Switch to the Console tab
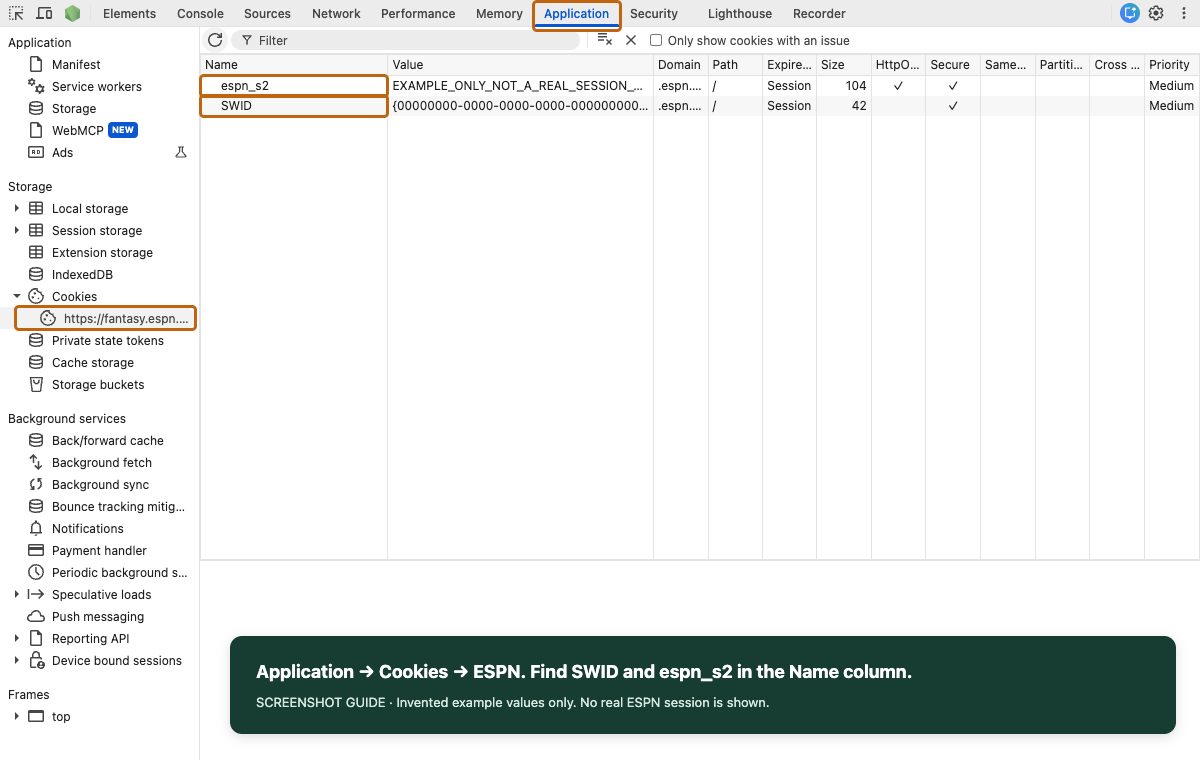The height and width of the screenshot is (760, 1200). click(200, 14)
